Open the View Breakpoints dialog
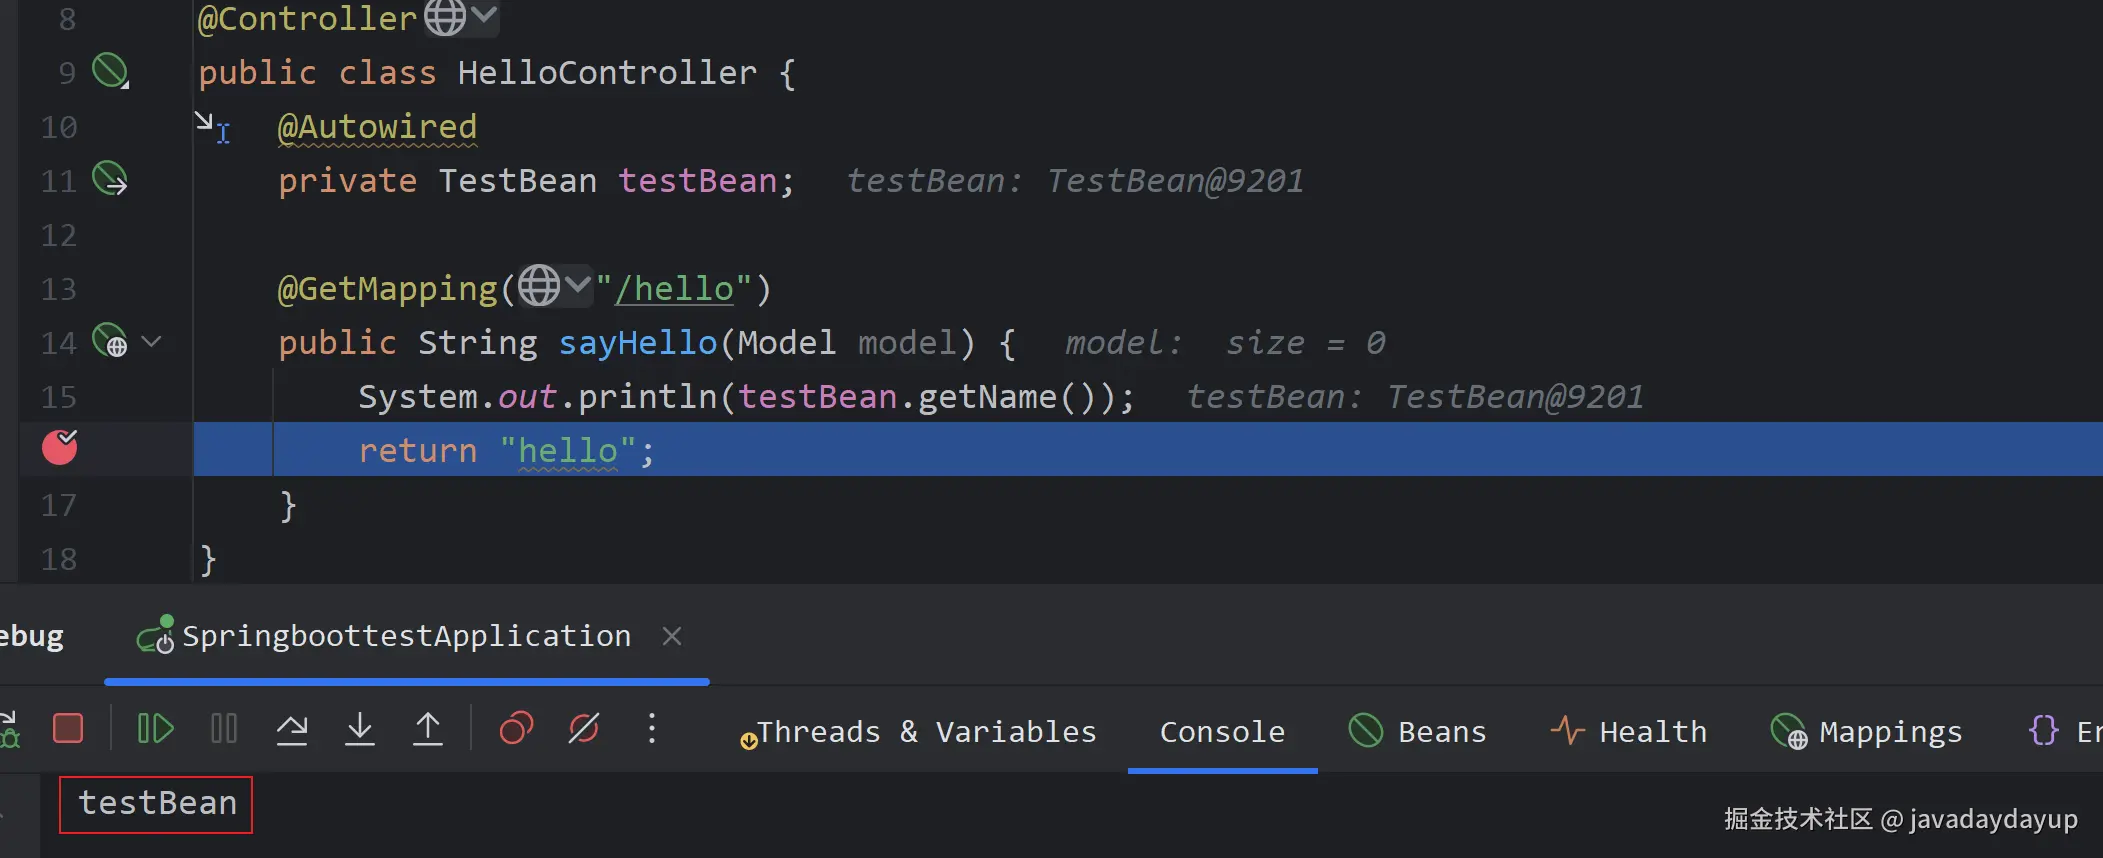 click(516, 728)
